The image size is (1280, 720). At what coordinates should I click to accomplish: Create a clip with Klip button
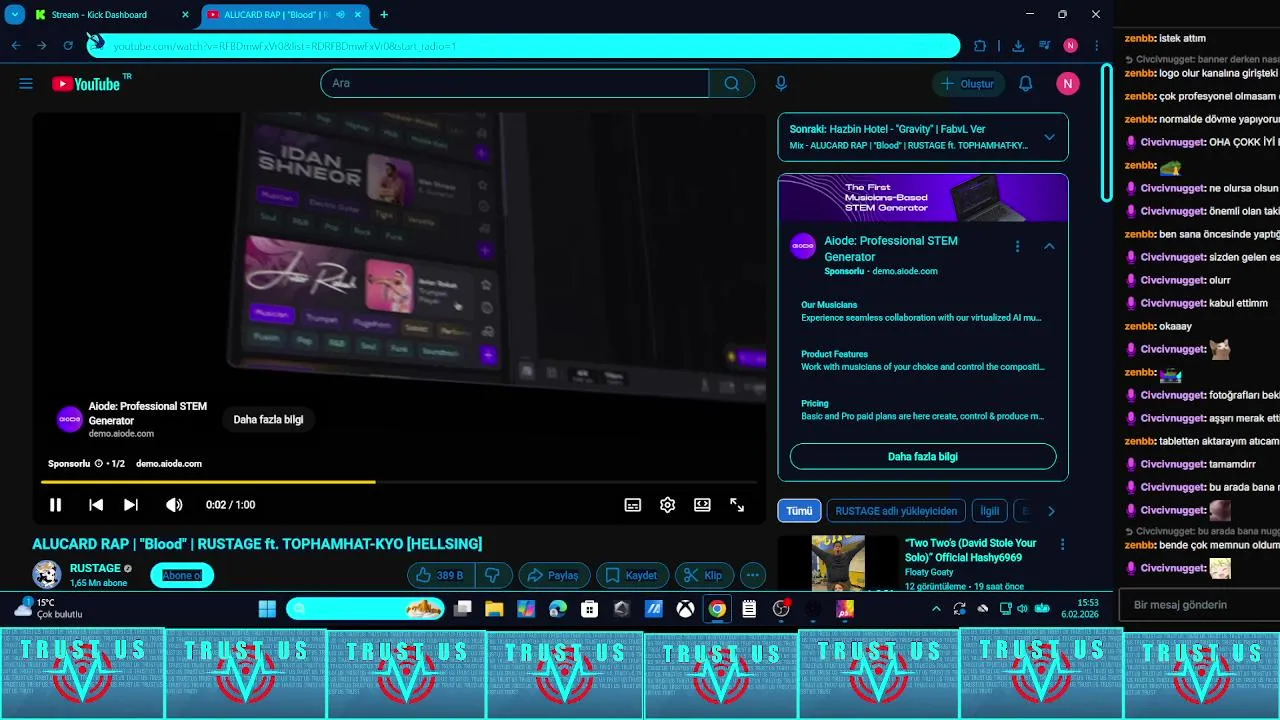click(705, 575)
